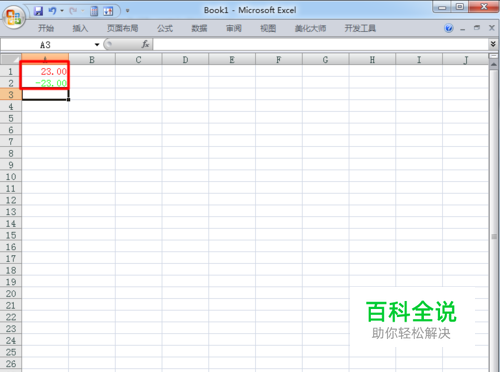
Task: Open the undo history dropdown arrow
Action: [x=62, y=11]
